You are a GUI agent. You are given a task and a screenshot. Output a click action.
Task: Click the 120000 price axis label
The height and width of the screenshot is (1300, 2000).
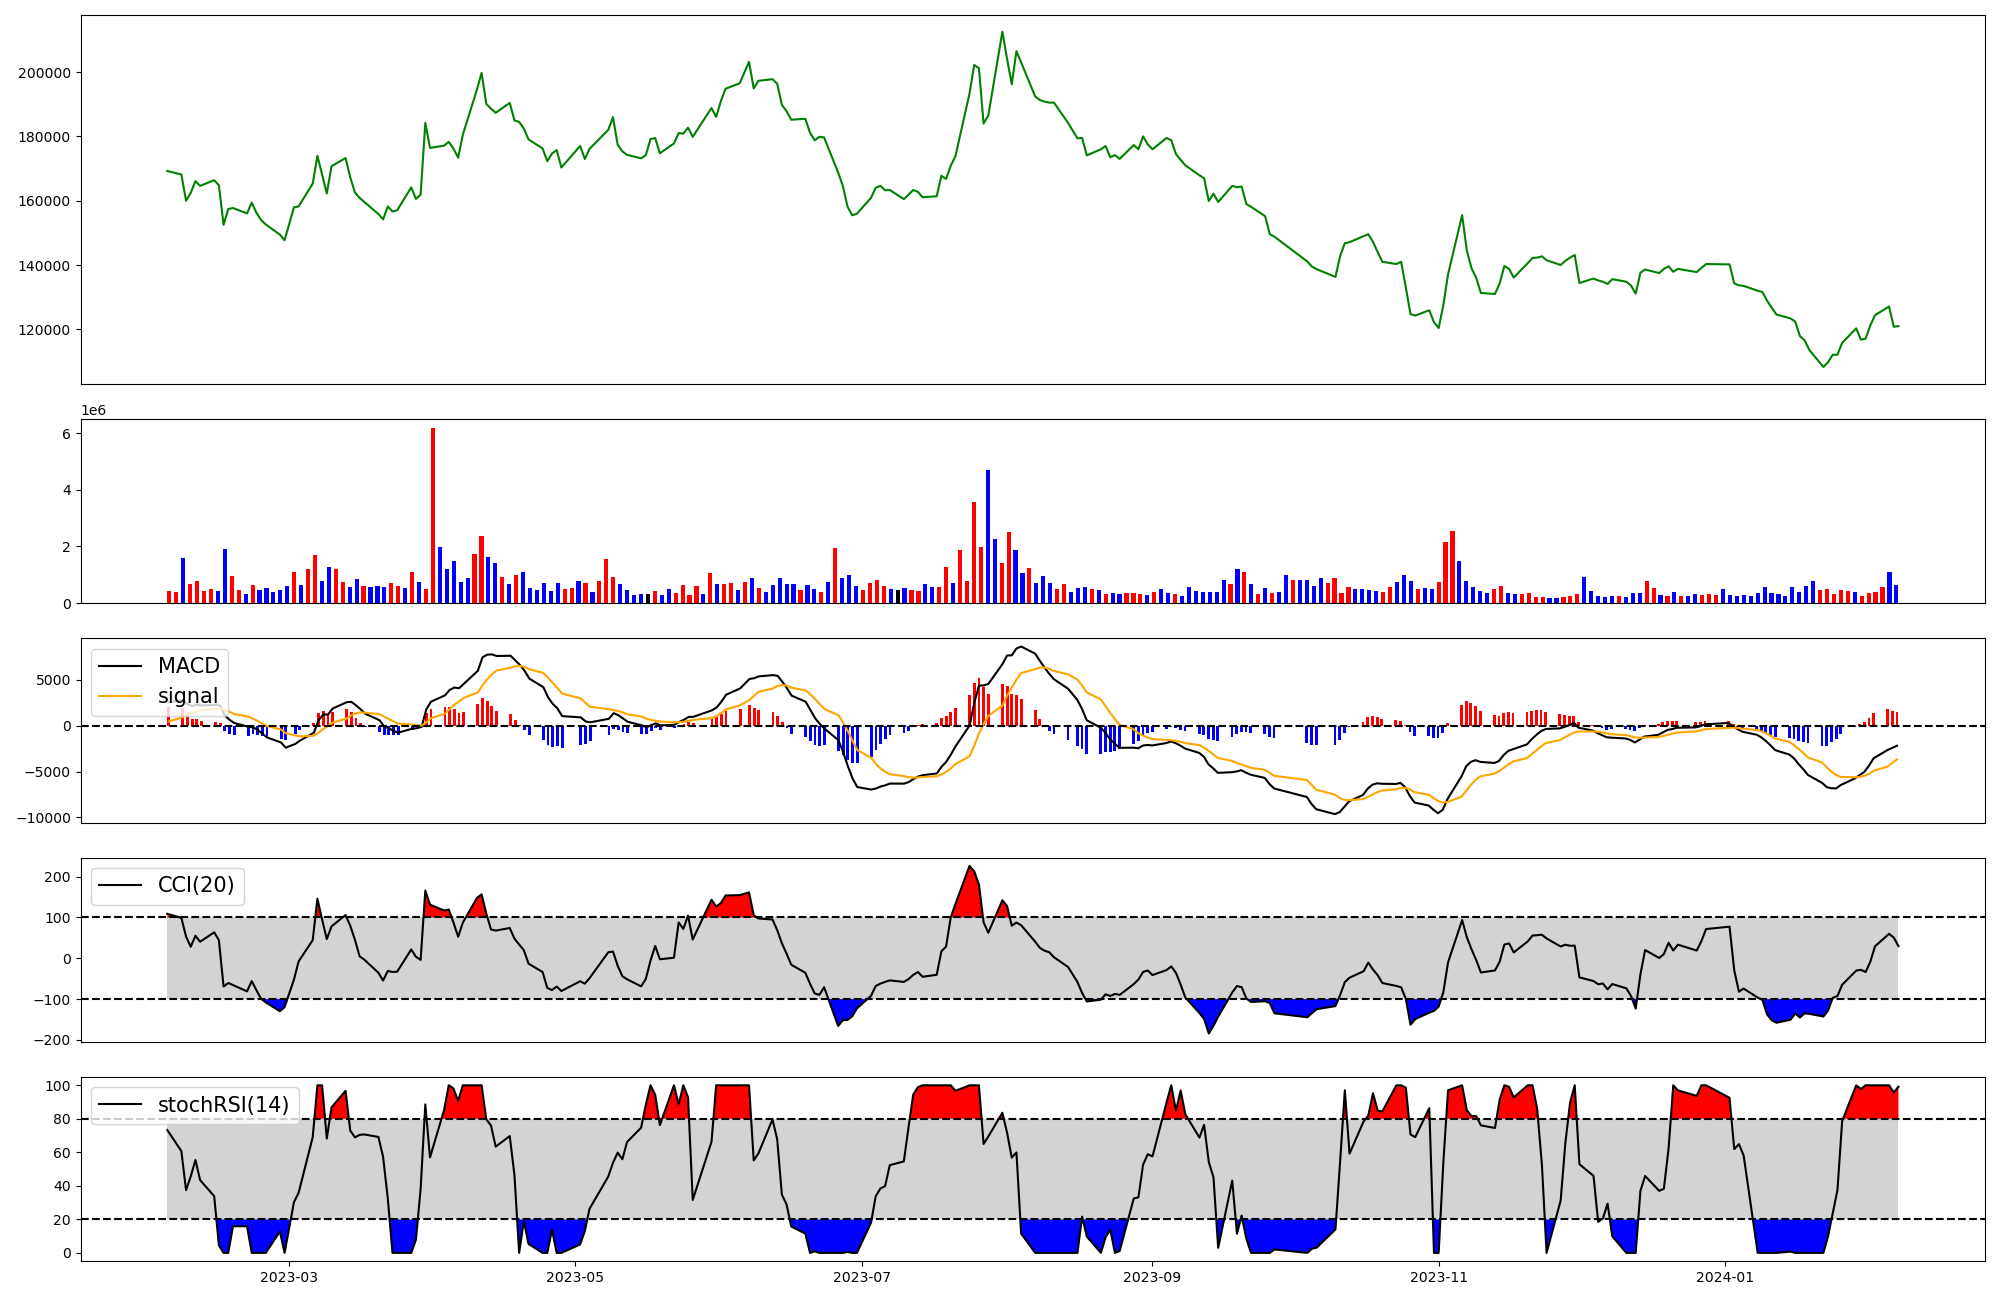pyautogui.click(x=44, y=330)
